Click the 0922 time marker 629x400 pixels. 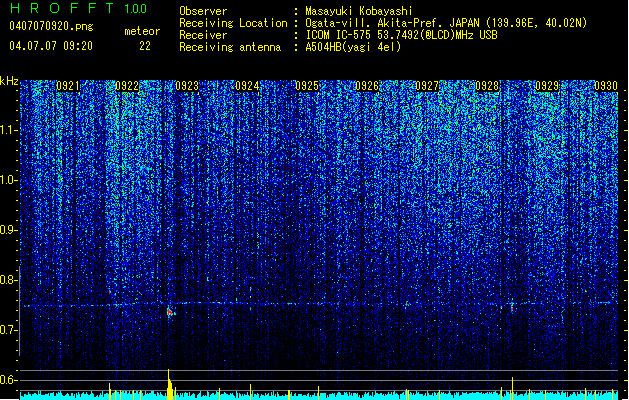coord(127,86)
